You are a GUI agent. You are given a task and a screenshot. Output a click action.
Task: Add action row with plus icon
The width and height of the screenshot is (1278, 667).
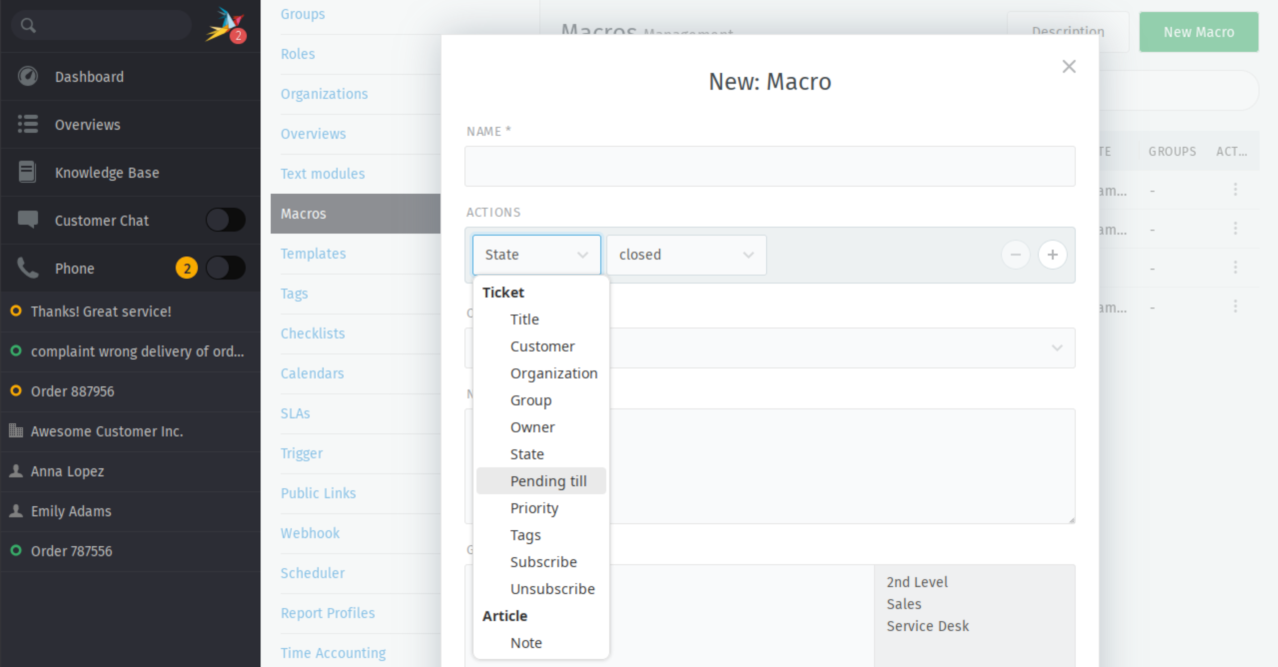(1052, 255)
